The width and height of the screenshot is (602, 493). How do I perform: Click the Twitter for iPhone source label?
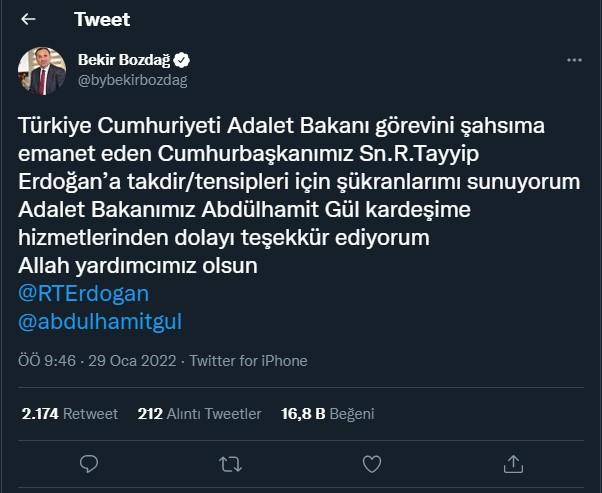pos(248,360)
